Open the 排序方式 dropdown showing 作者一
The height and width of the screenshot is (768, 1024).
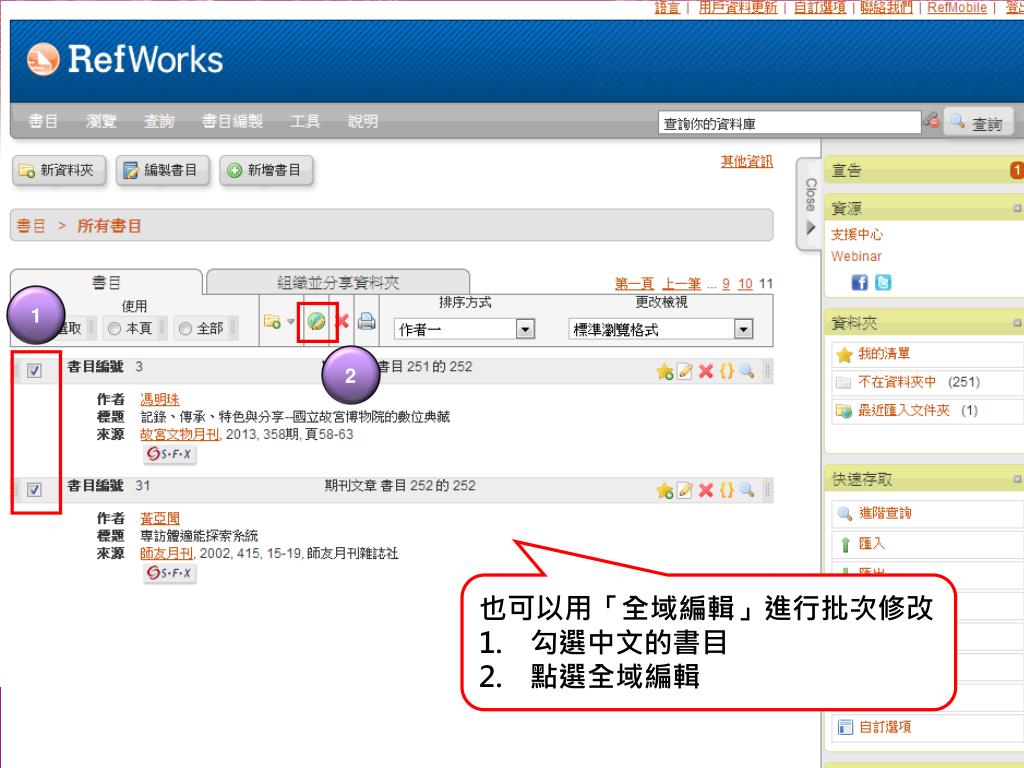point(464,328)
